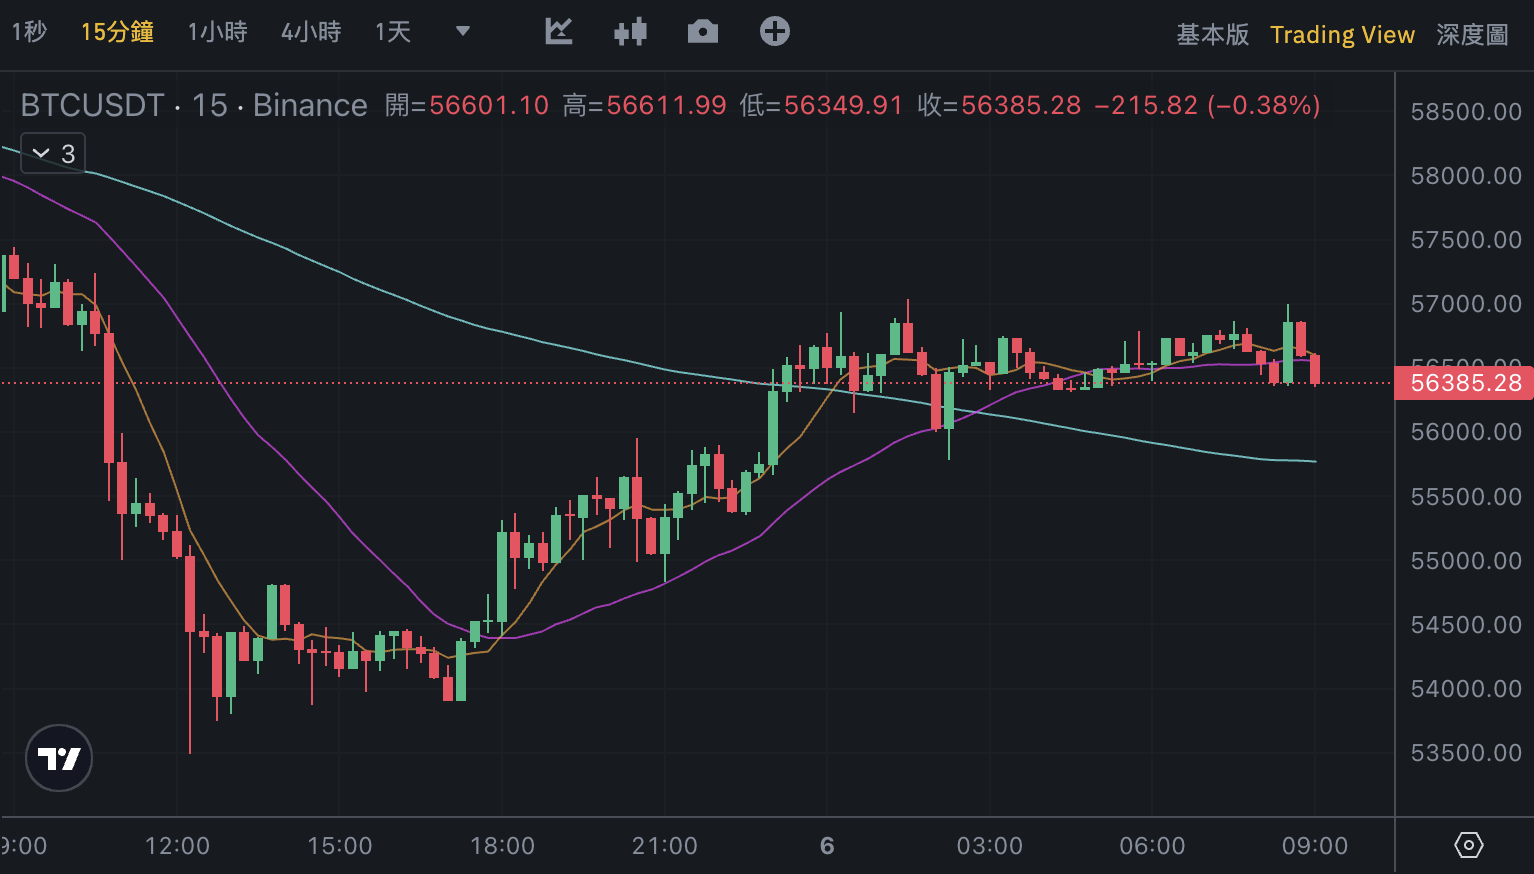Click the 18:00 time axis label
This screenshot has width=1534, height=874.
coord(502,846)
